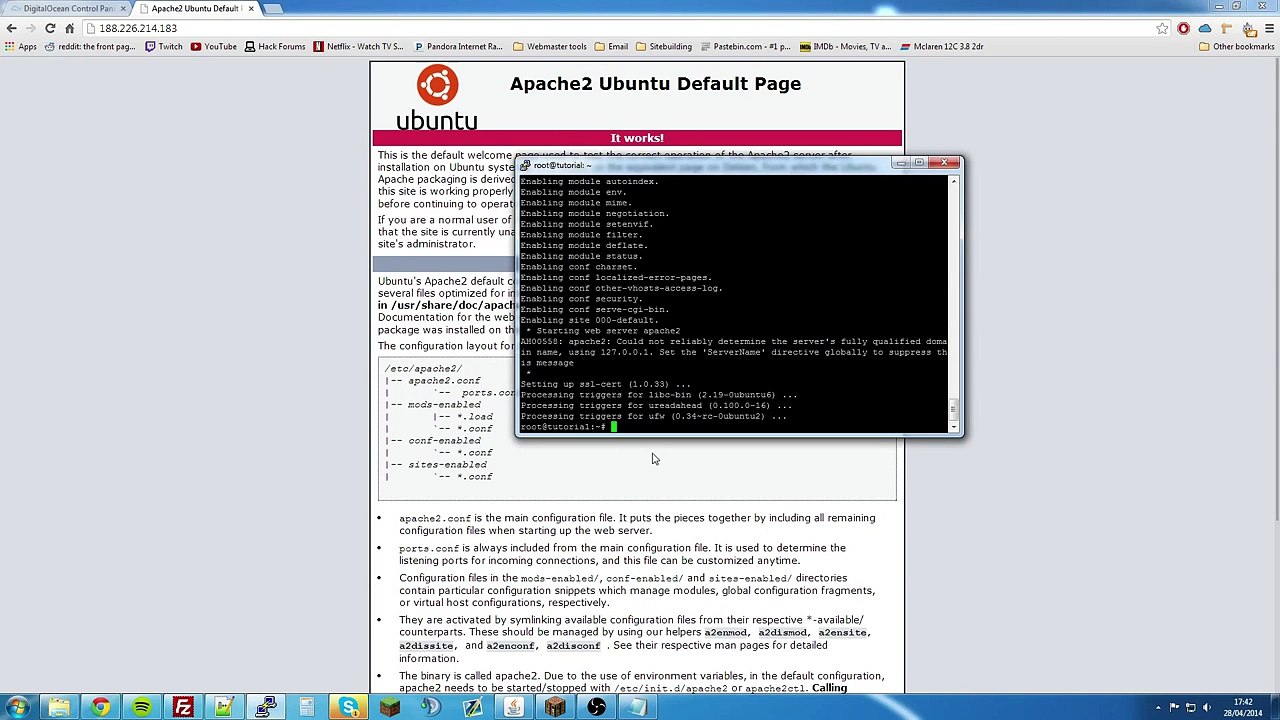1280x720 pixels.
Task: Bookmark this page with the star icon
Action: point(1162,28)
